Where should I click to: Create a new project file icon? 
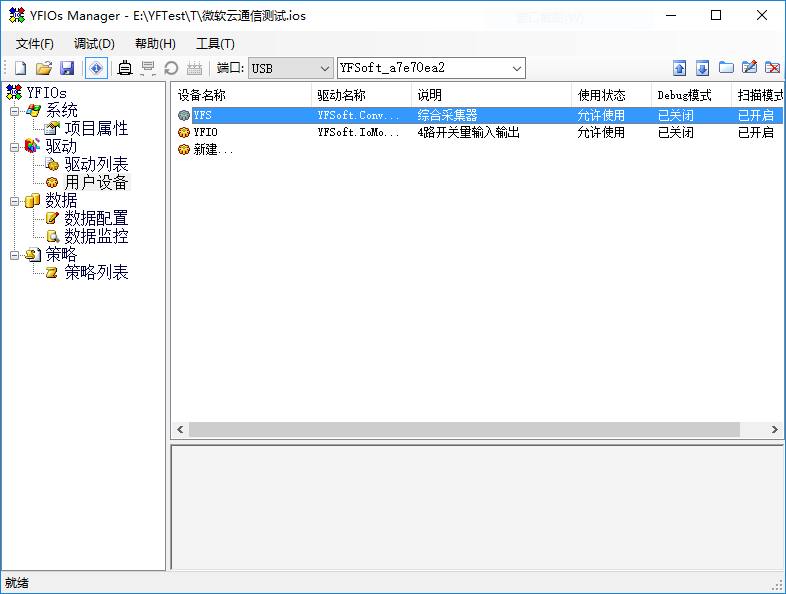point(21,68)
